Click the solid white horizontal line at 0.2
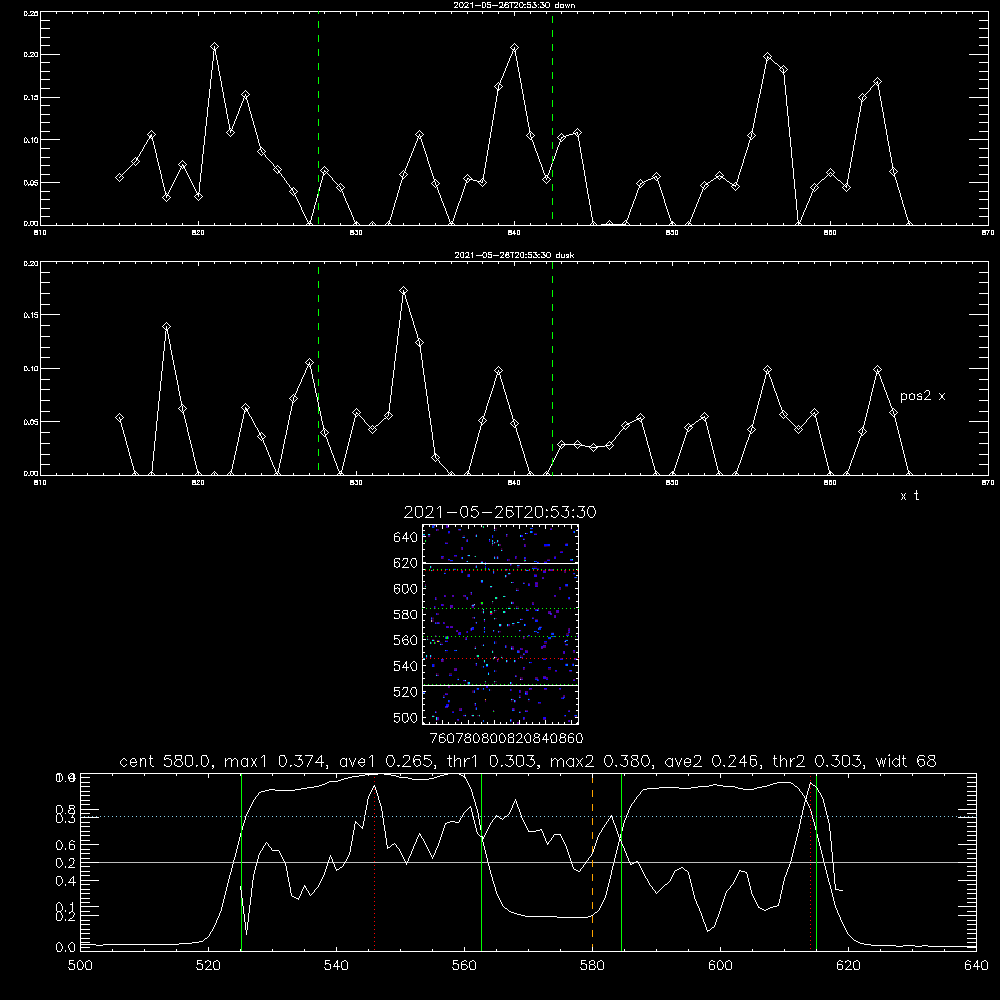1000x1000 pixels. click(528, 862)
